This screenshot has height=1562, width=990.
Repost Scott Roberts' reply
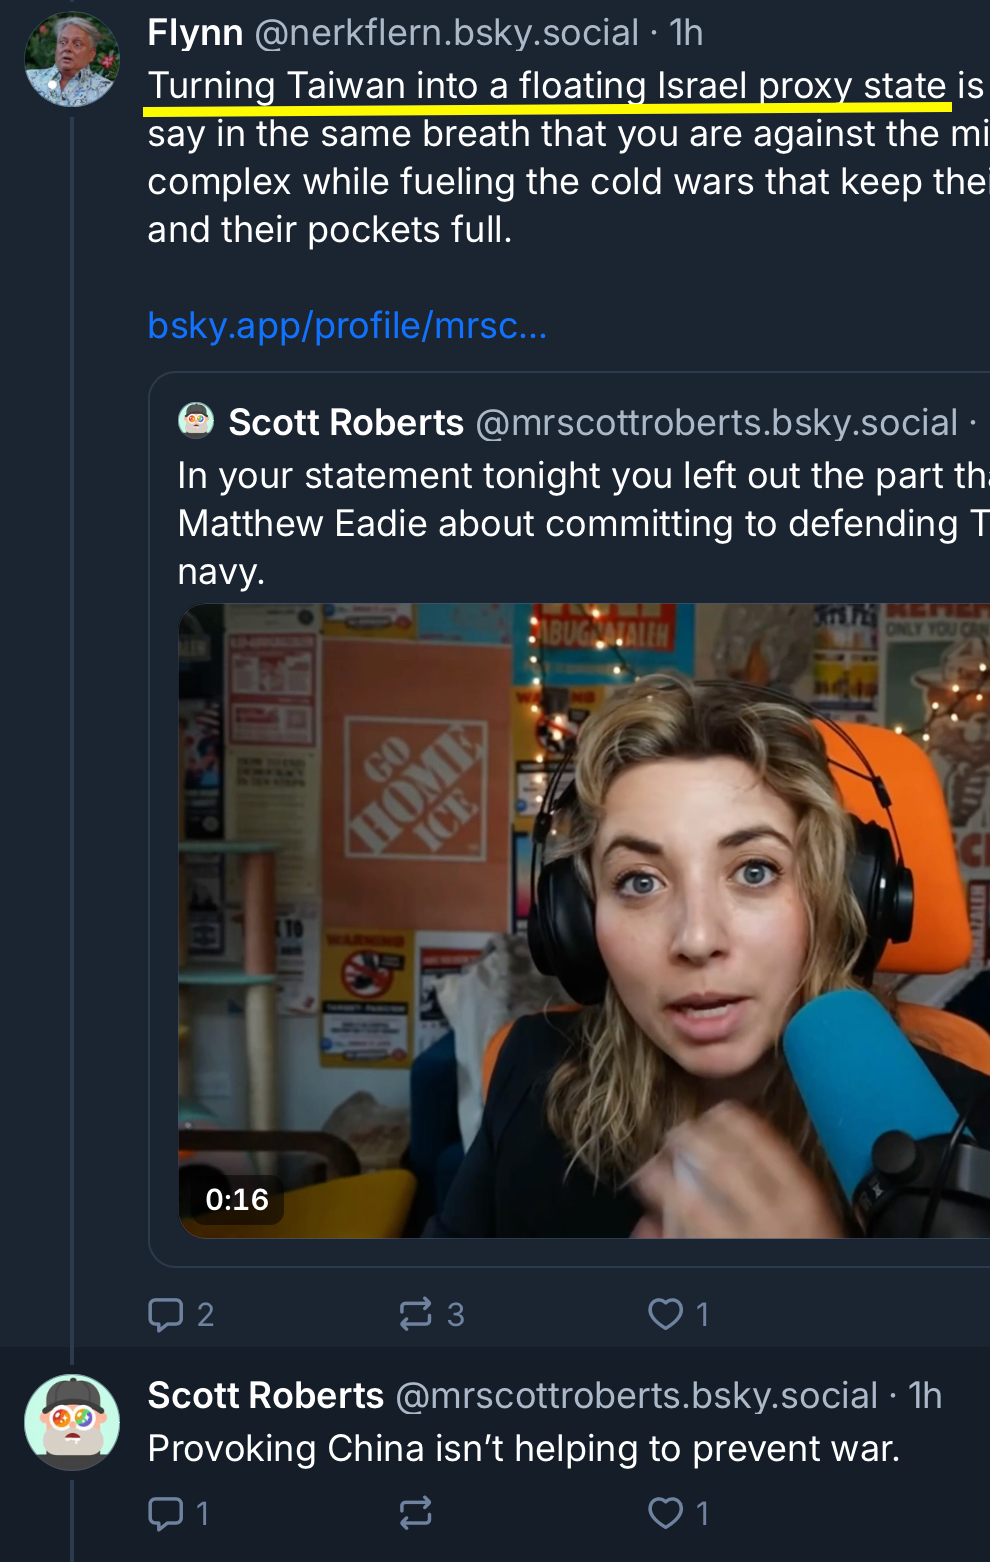coord(416,1512)
